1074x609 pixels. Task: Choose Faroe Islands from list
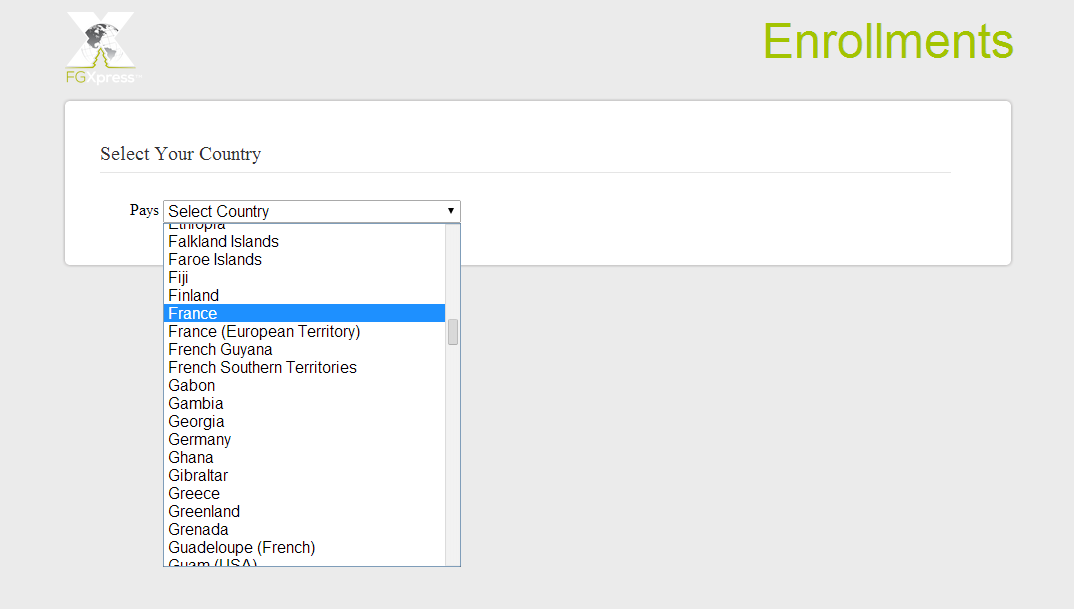point(304,259)
